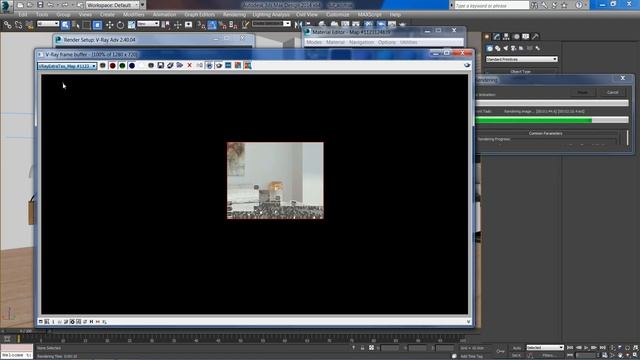
Task: Toggle monochrome mode in frame buffer
Action: (x=151, y=66)
